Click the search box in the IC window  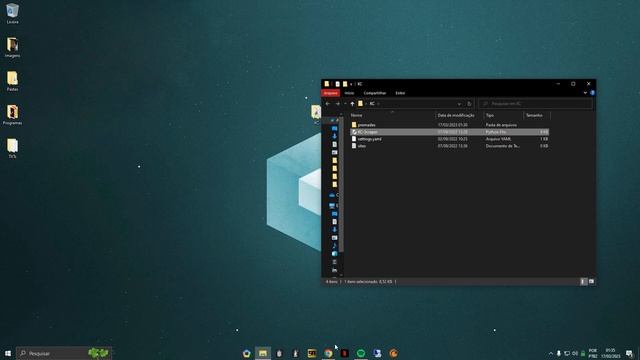(535, 104)
